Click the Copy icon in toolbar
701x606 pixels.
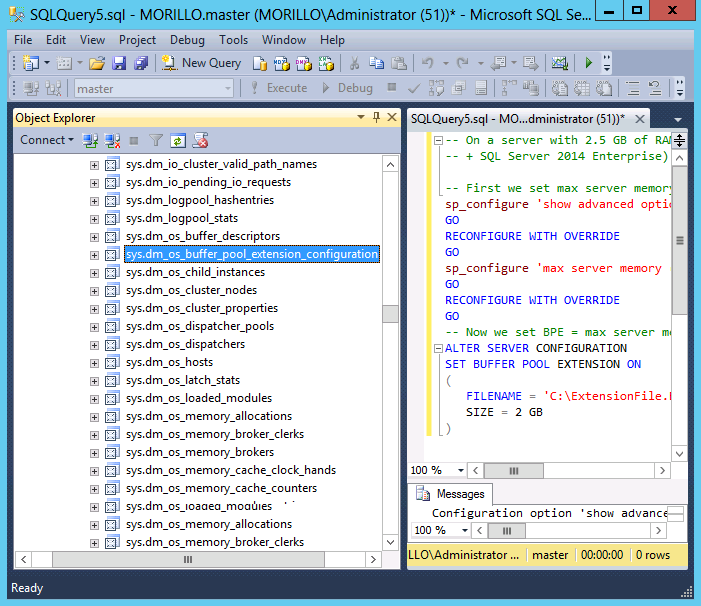[x=376, y=63]
